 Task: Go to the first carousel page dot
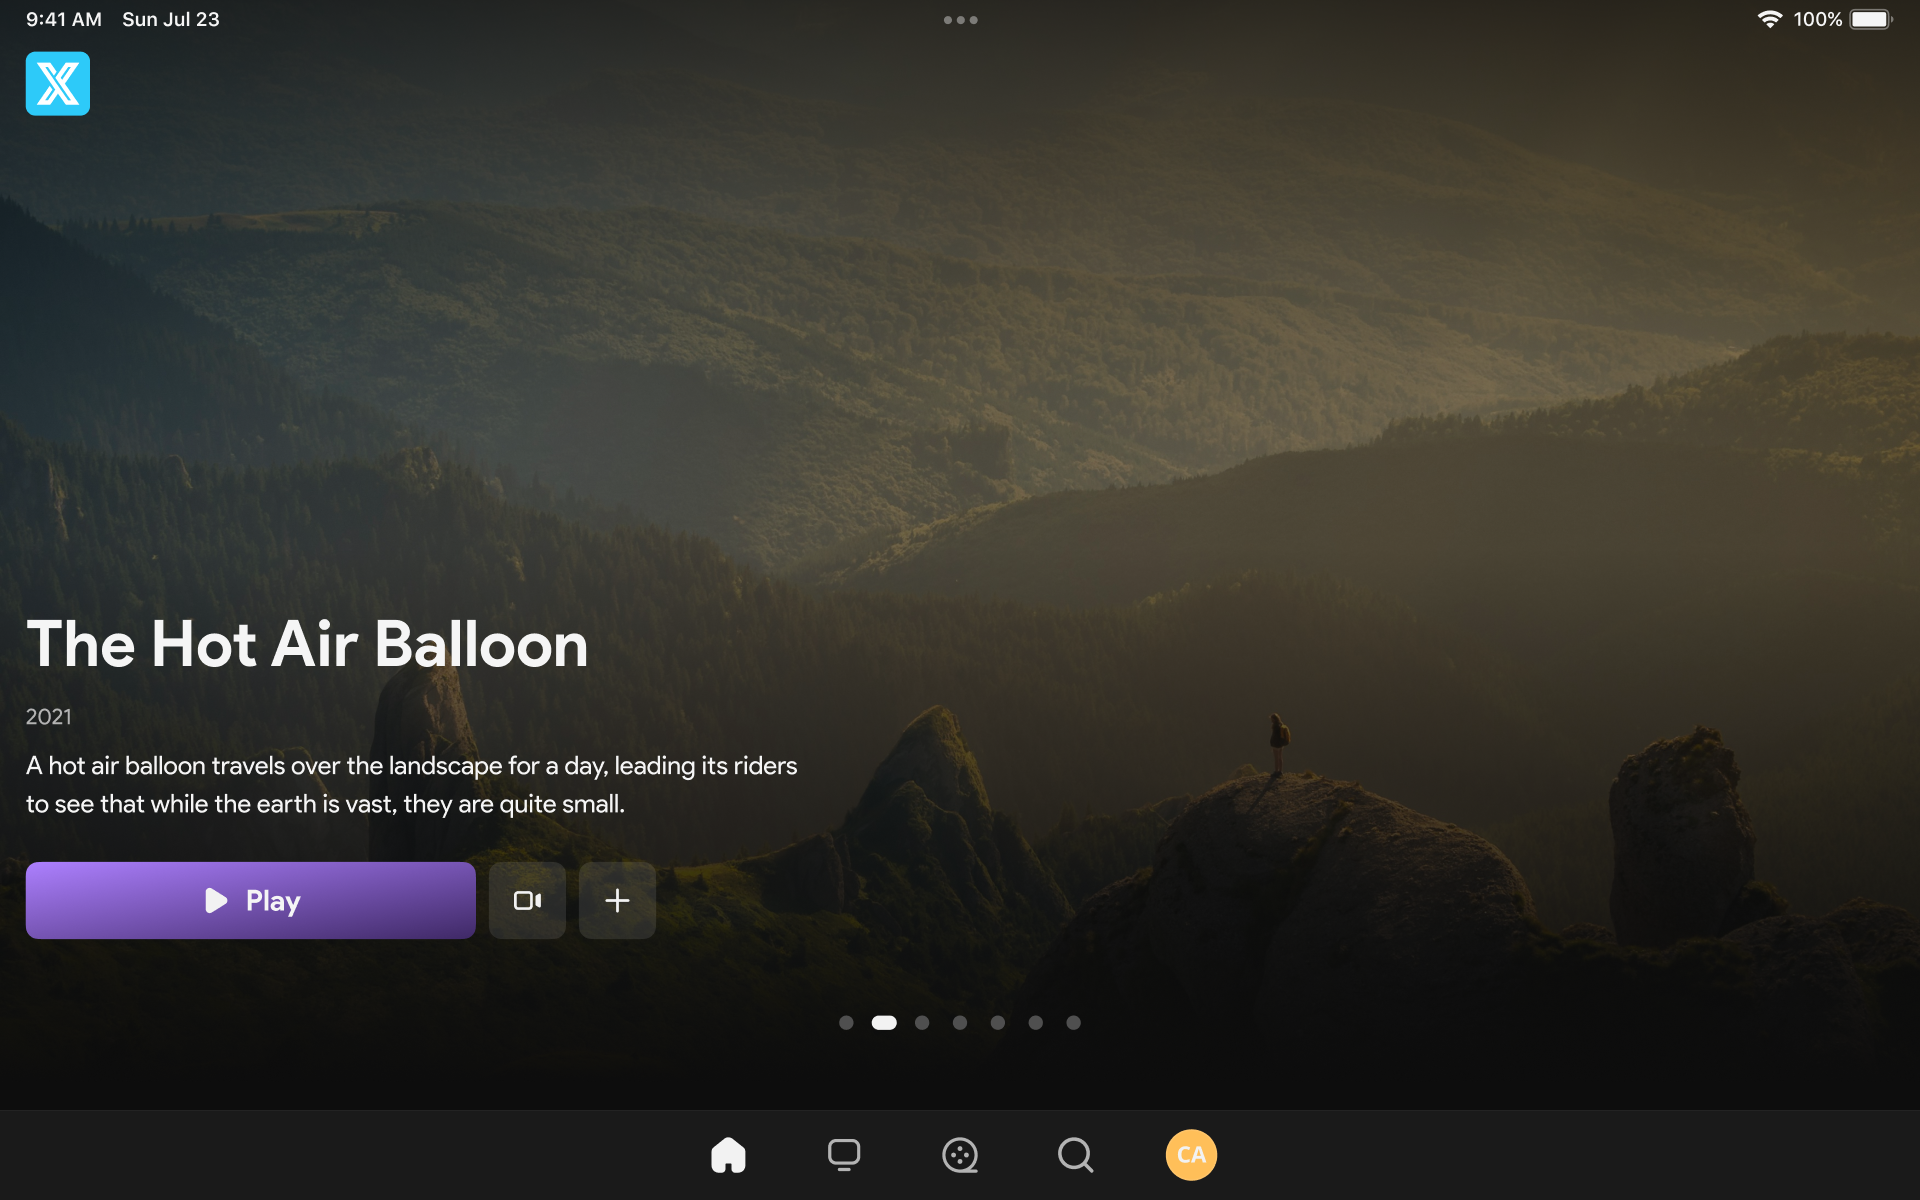[846, 1022]
